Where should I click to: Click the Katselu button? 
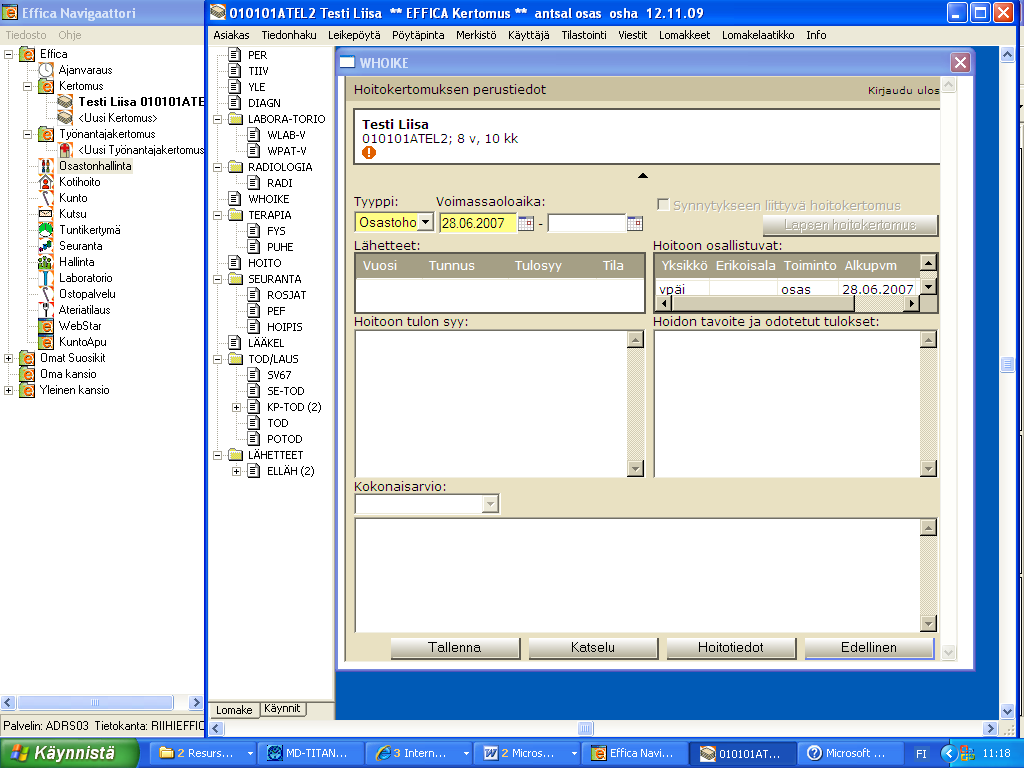[592, 647]
